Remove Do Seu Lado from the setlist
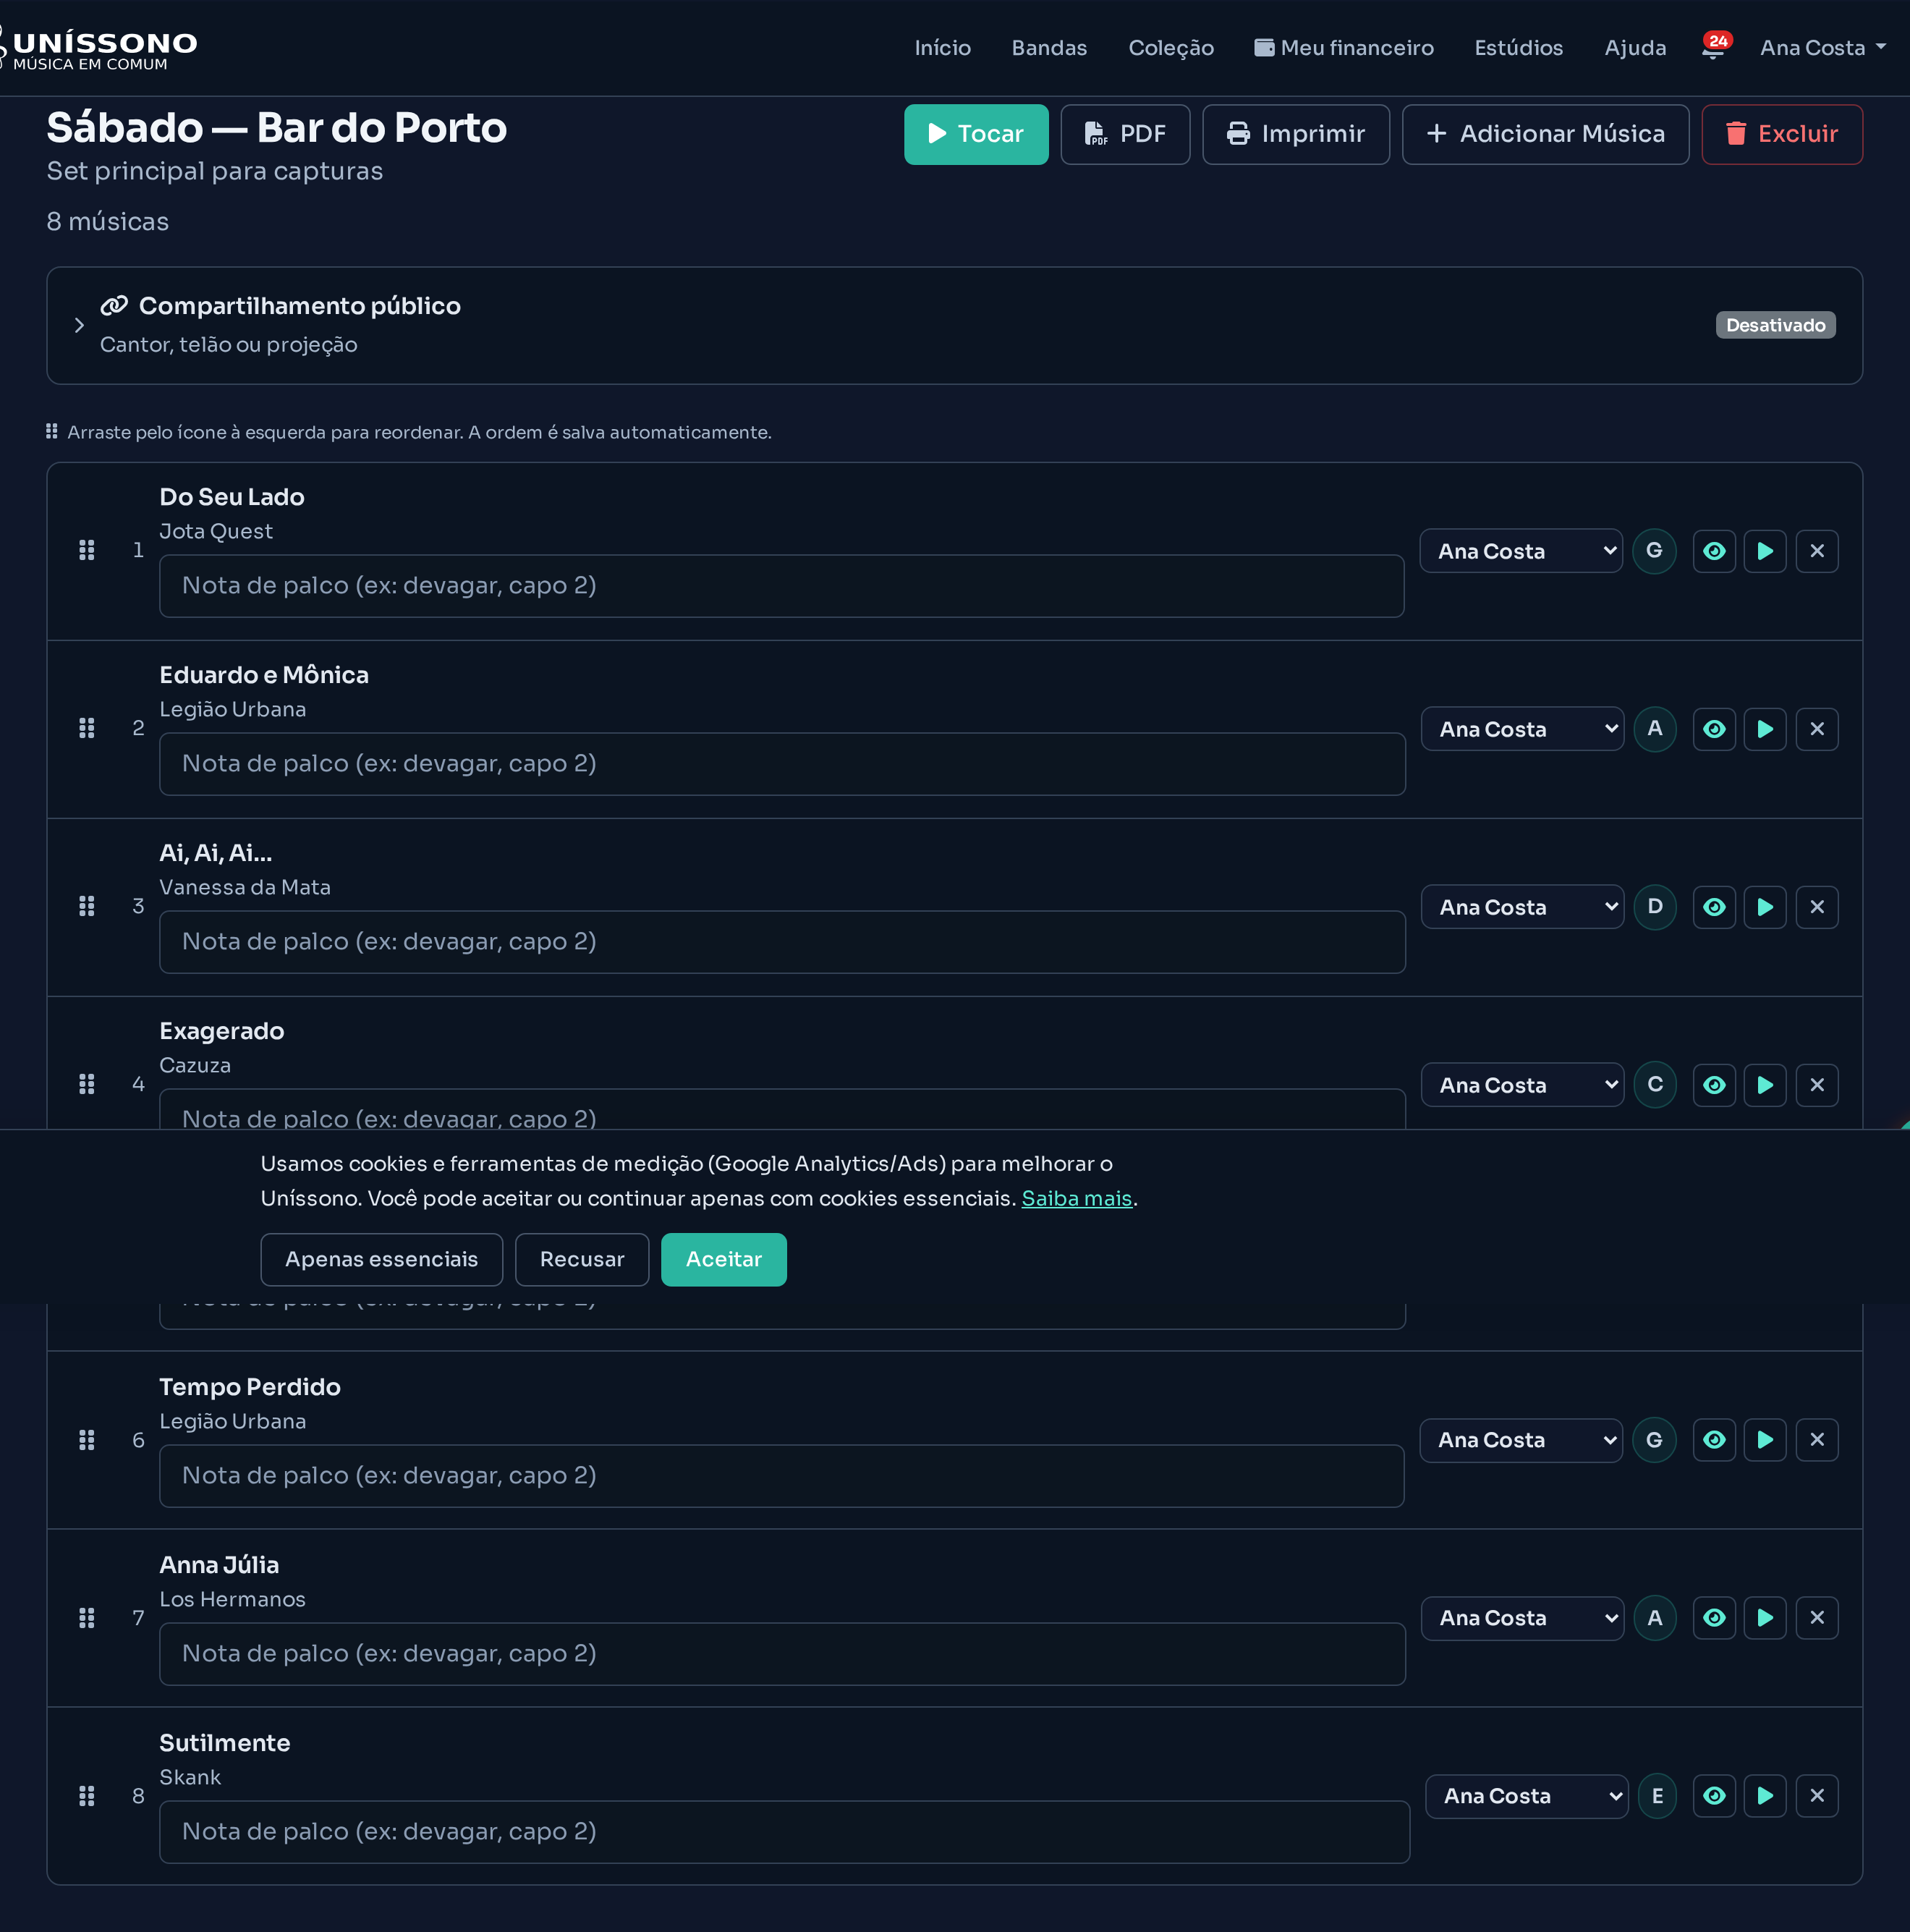 pos(1817,551)
